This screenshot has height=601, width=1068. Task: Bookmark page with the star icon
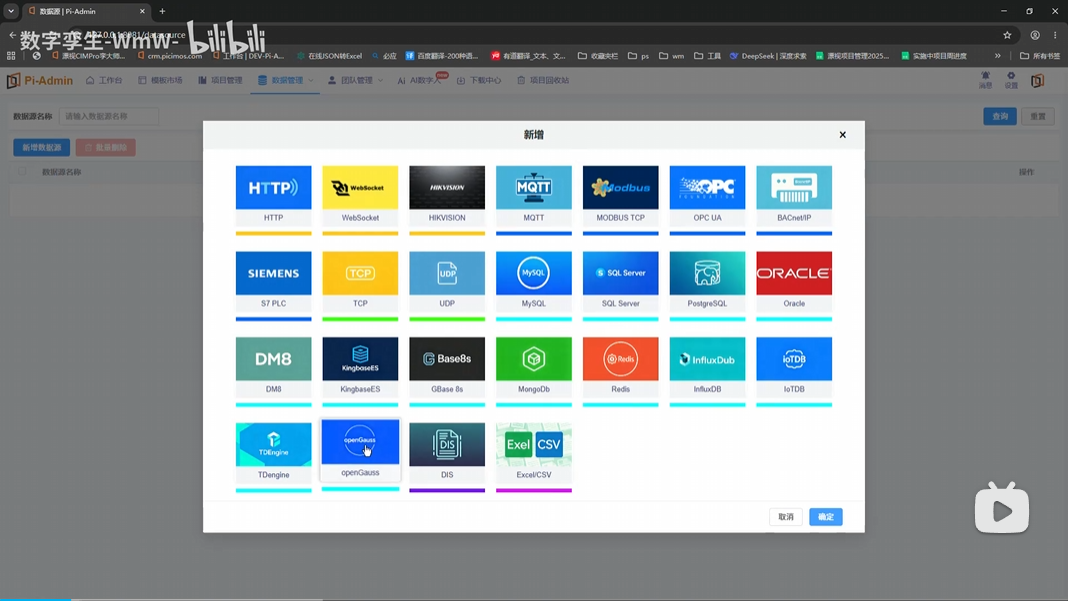coord(1007,35)
